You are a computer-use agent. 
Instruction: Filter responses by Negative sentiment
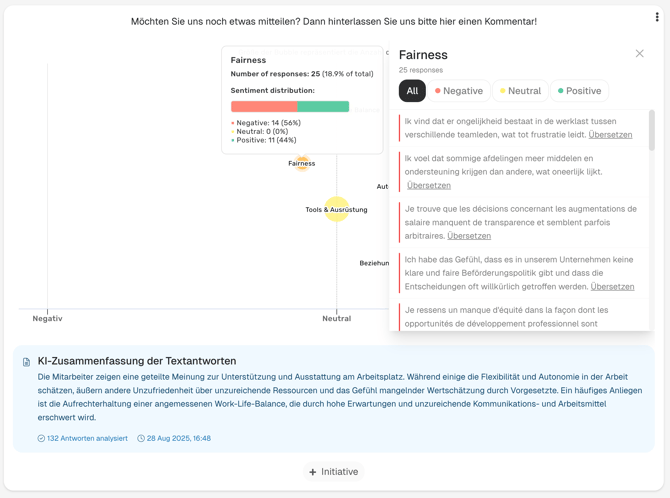click(458, 91)
